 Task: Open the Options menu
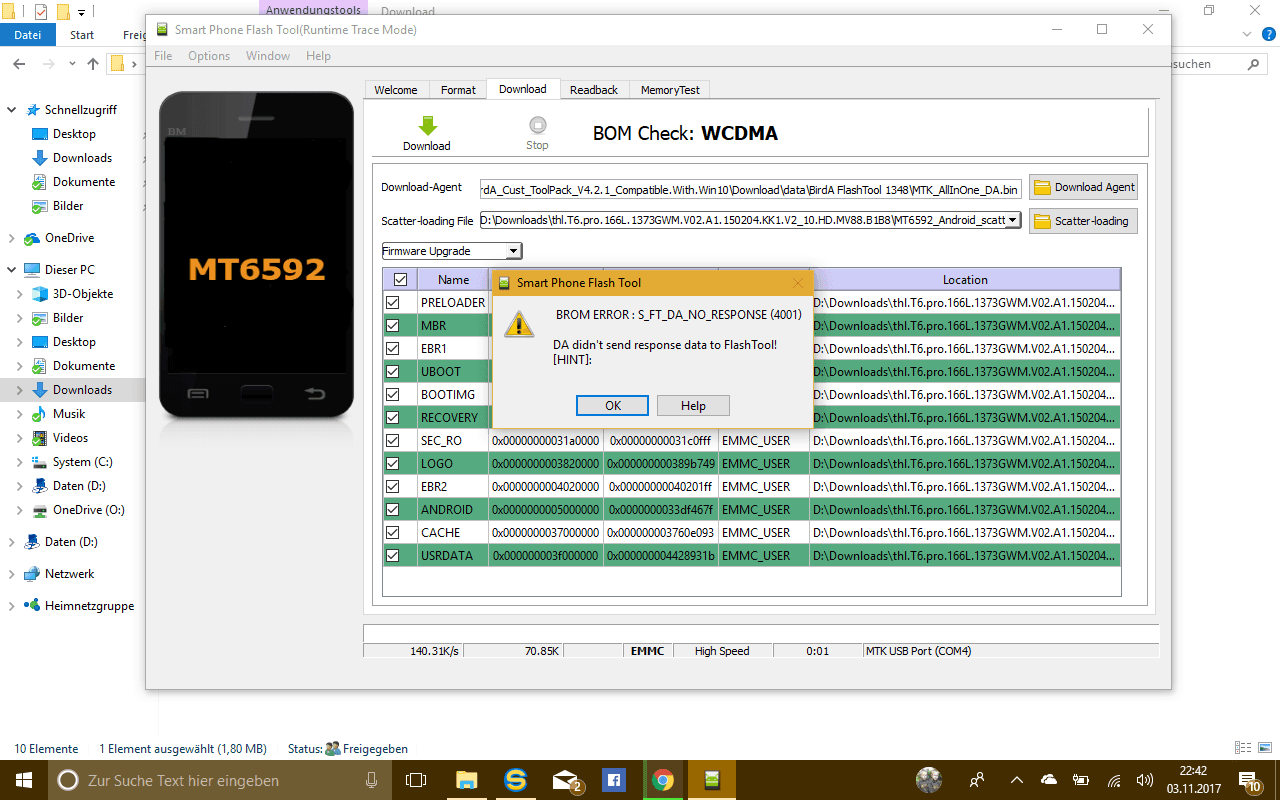click(x=209, y=56)
